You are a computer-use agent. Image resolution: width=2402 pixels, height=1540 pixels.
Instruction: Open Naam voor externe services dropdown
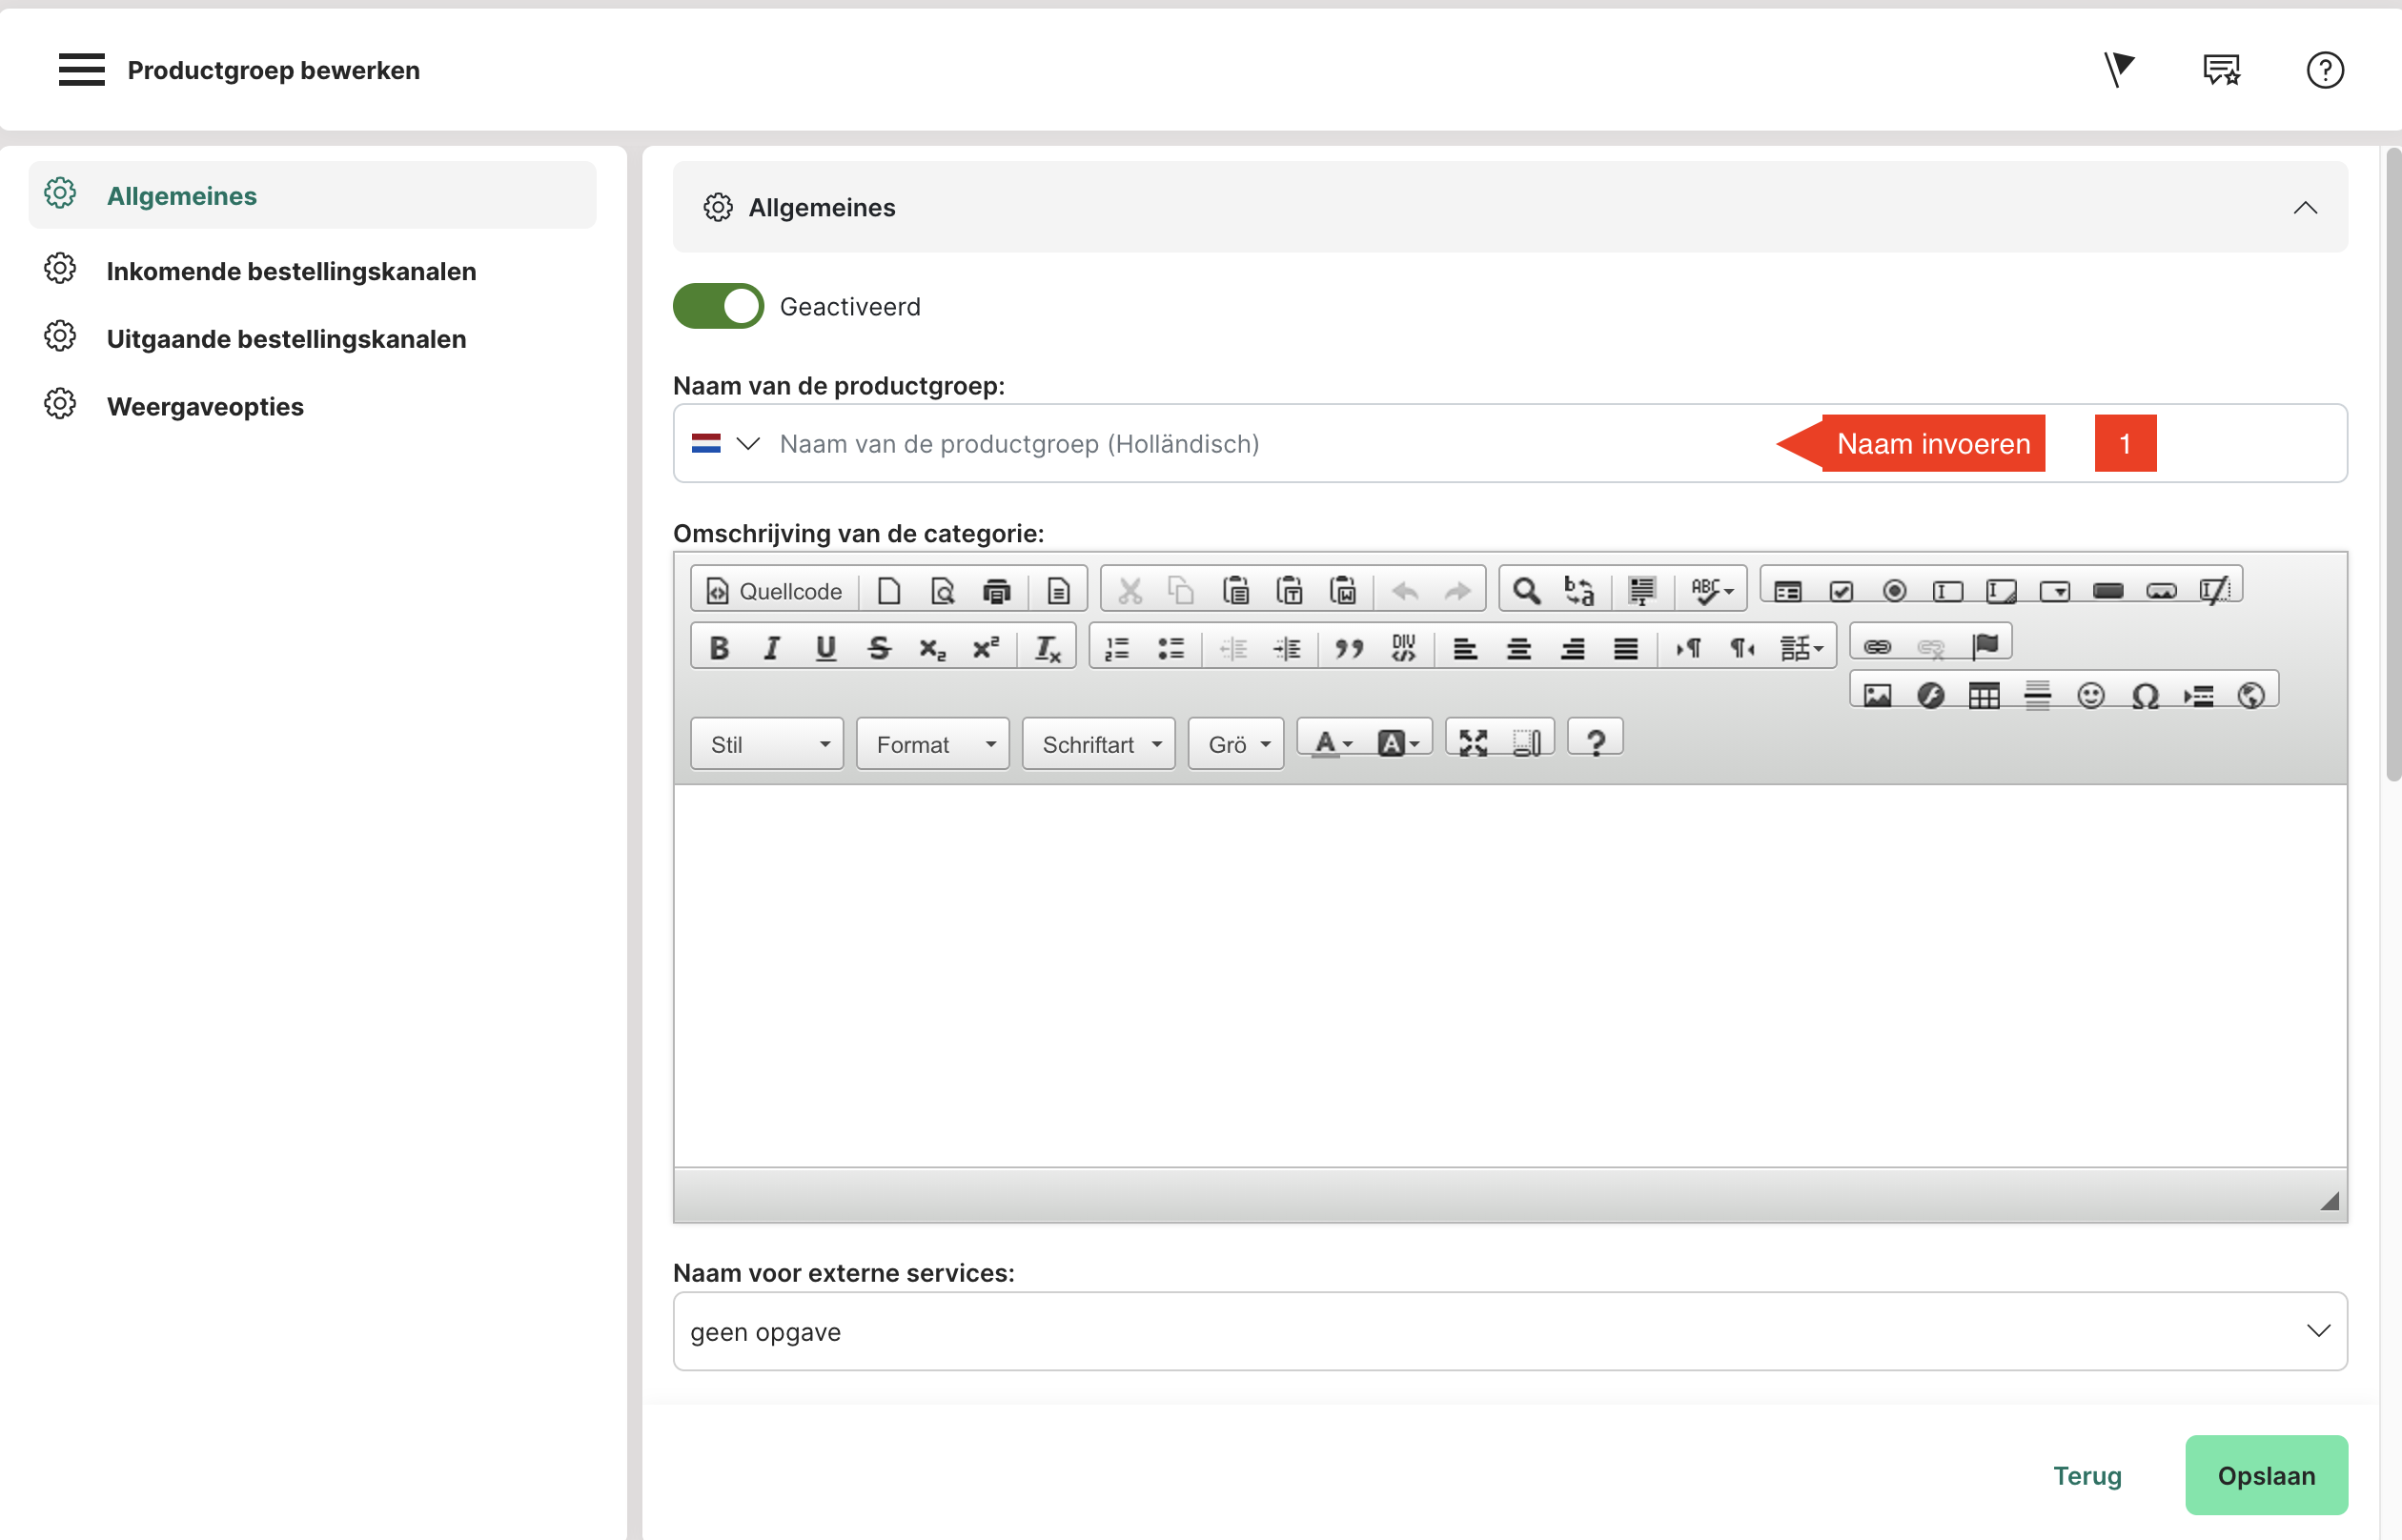tap(1509, 1331)
